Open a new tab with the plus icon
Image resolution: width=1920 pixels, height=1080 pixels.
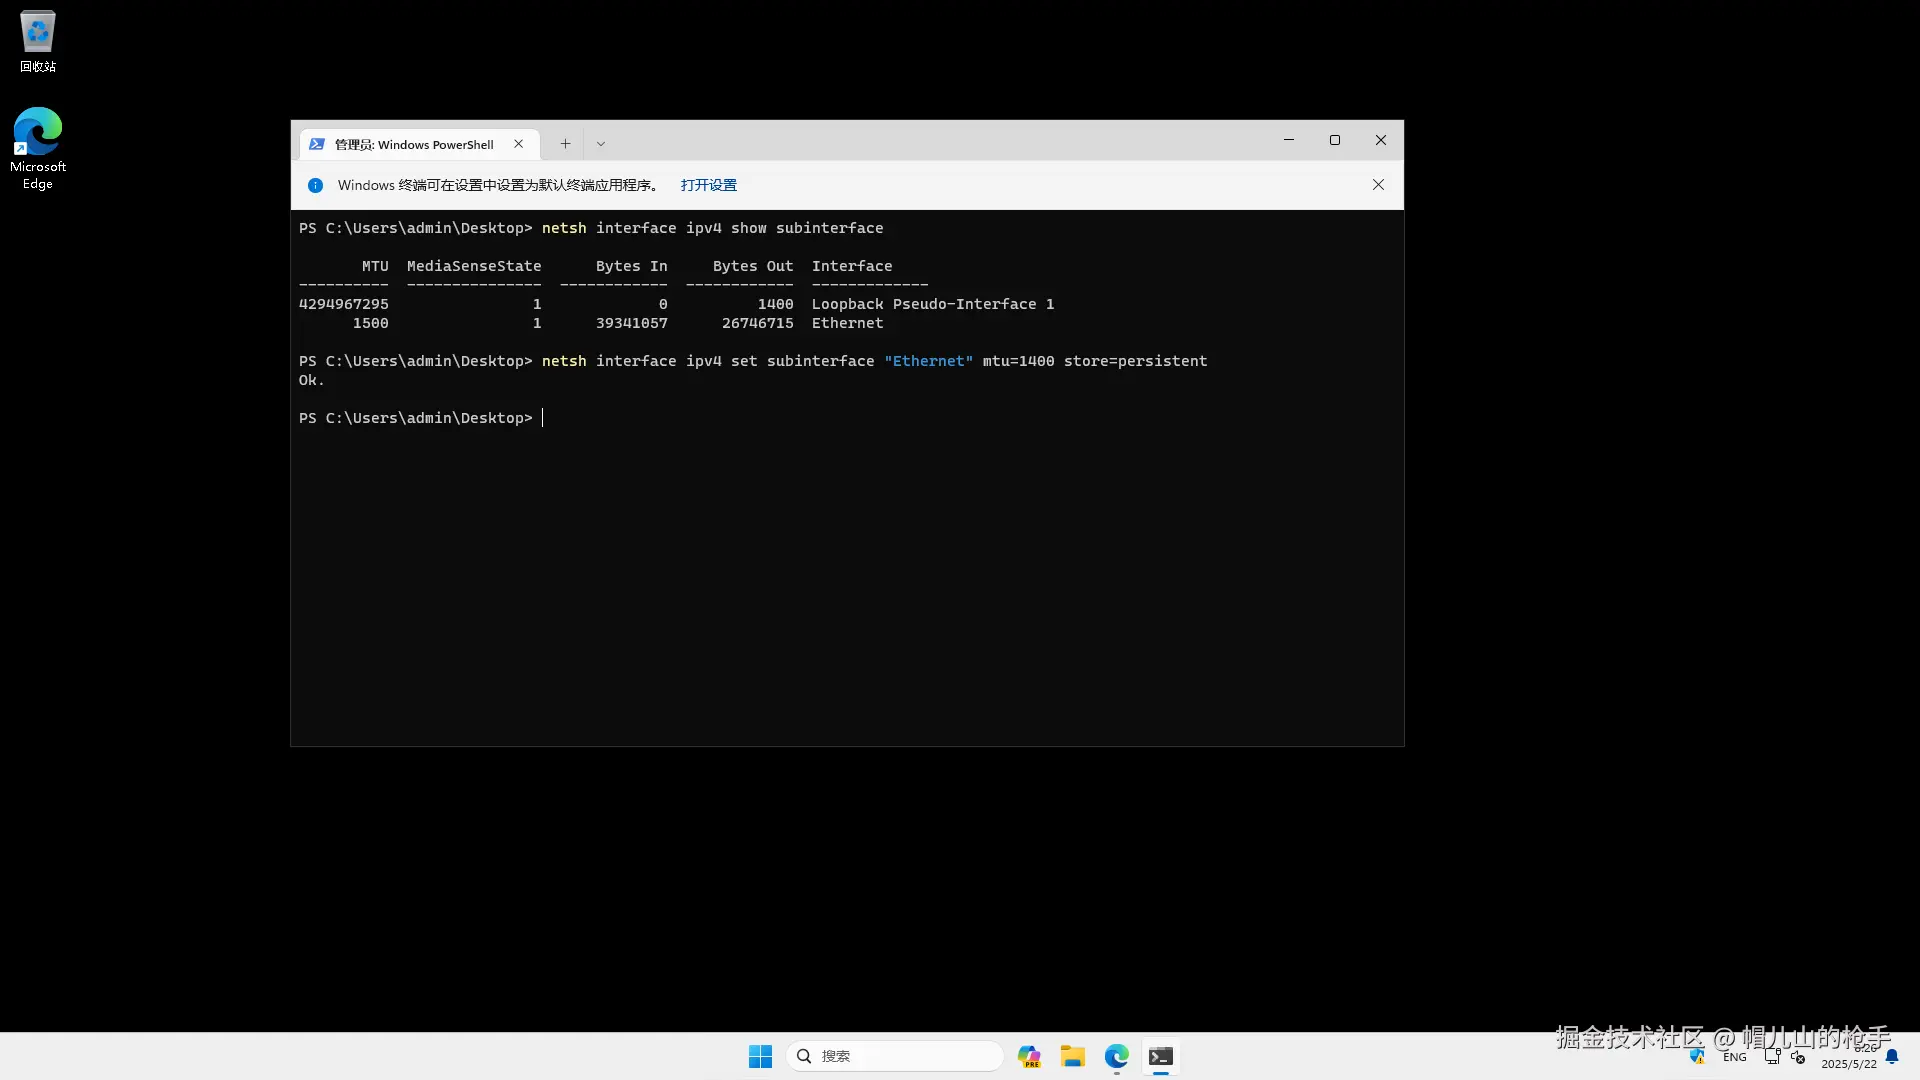click(x=565, y=144)
